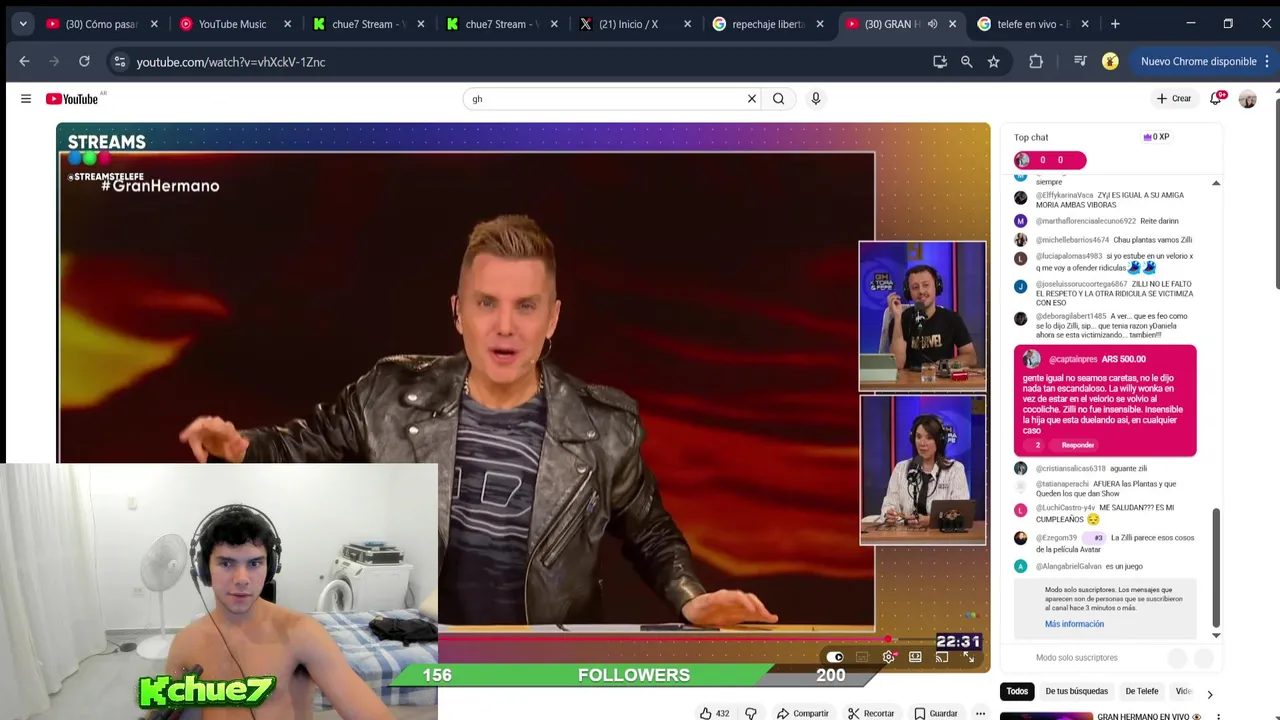The height and width of the screenshot is (720, 1280).
Task: Open video player settings gear
Action: pyautogui.click(x=888, y=657)
